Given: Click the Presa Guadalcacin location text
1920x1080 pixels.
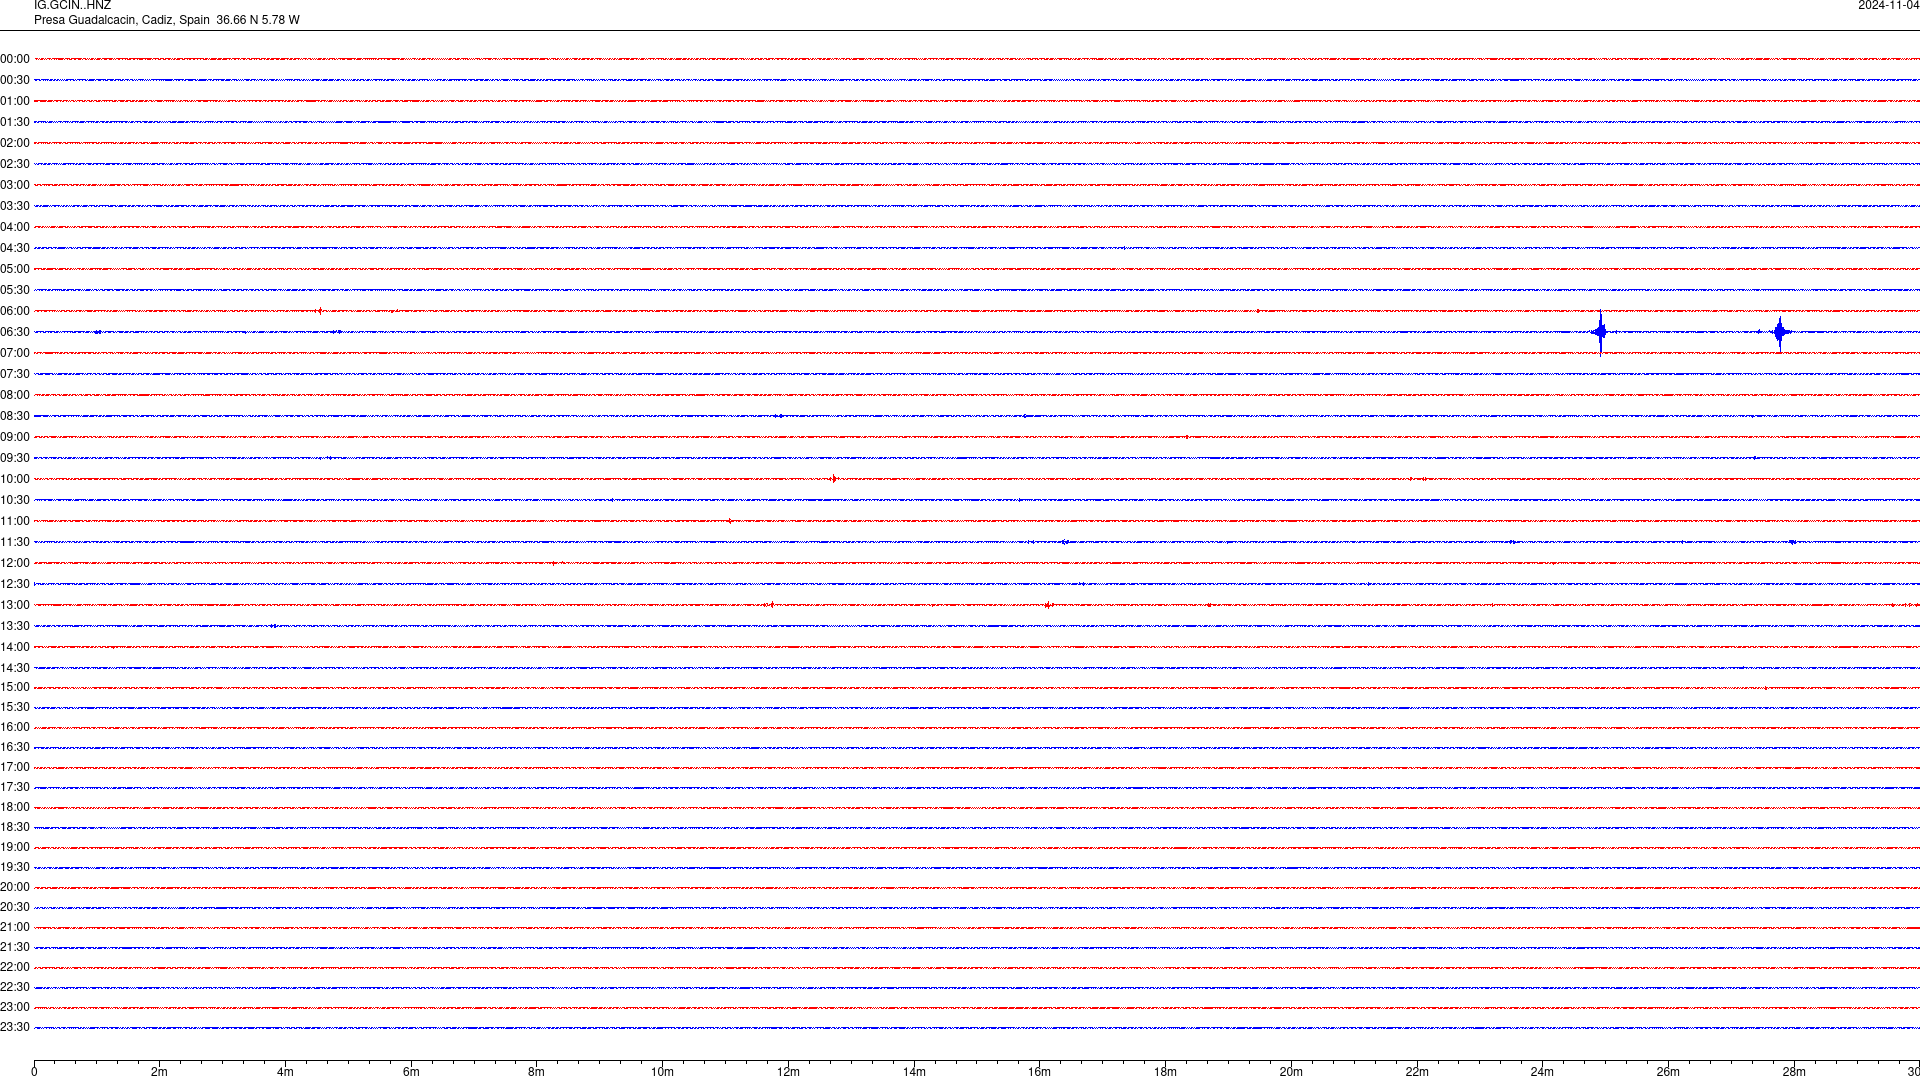Looking at the screenshot, I should [167, 20].
